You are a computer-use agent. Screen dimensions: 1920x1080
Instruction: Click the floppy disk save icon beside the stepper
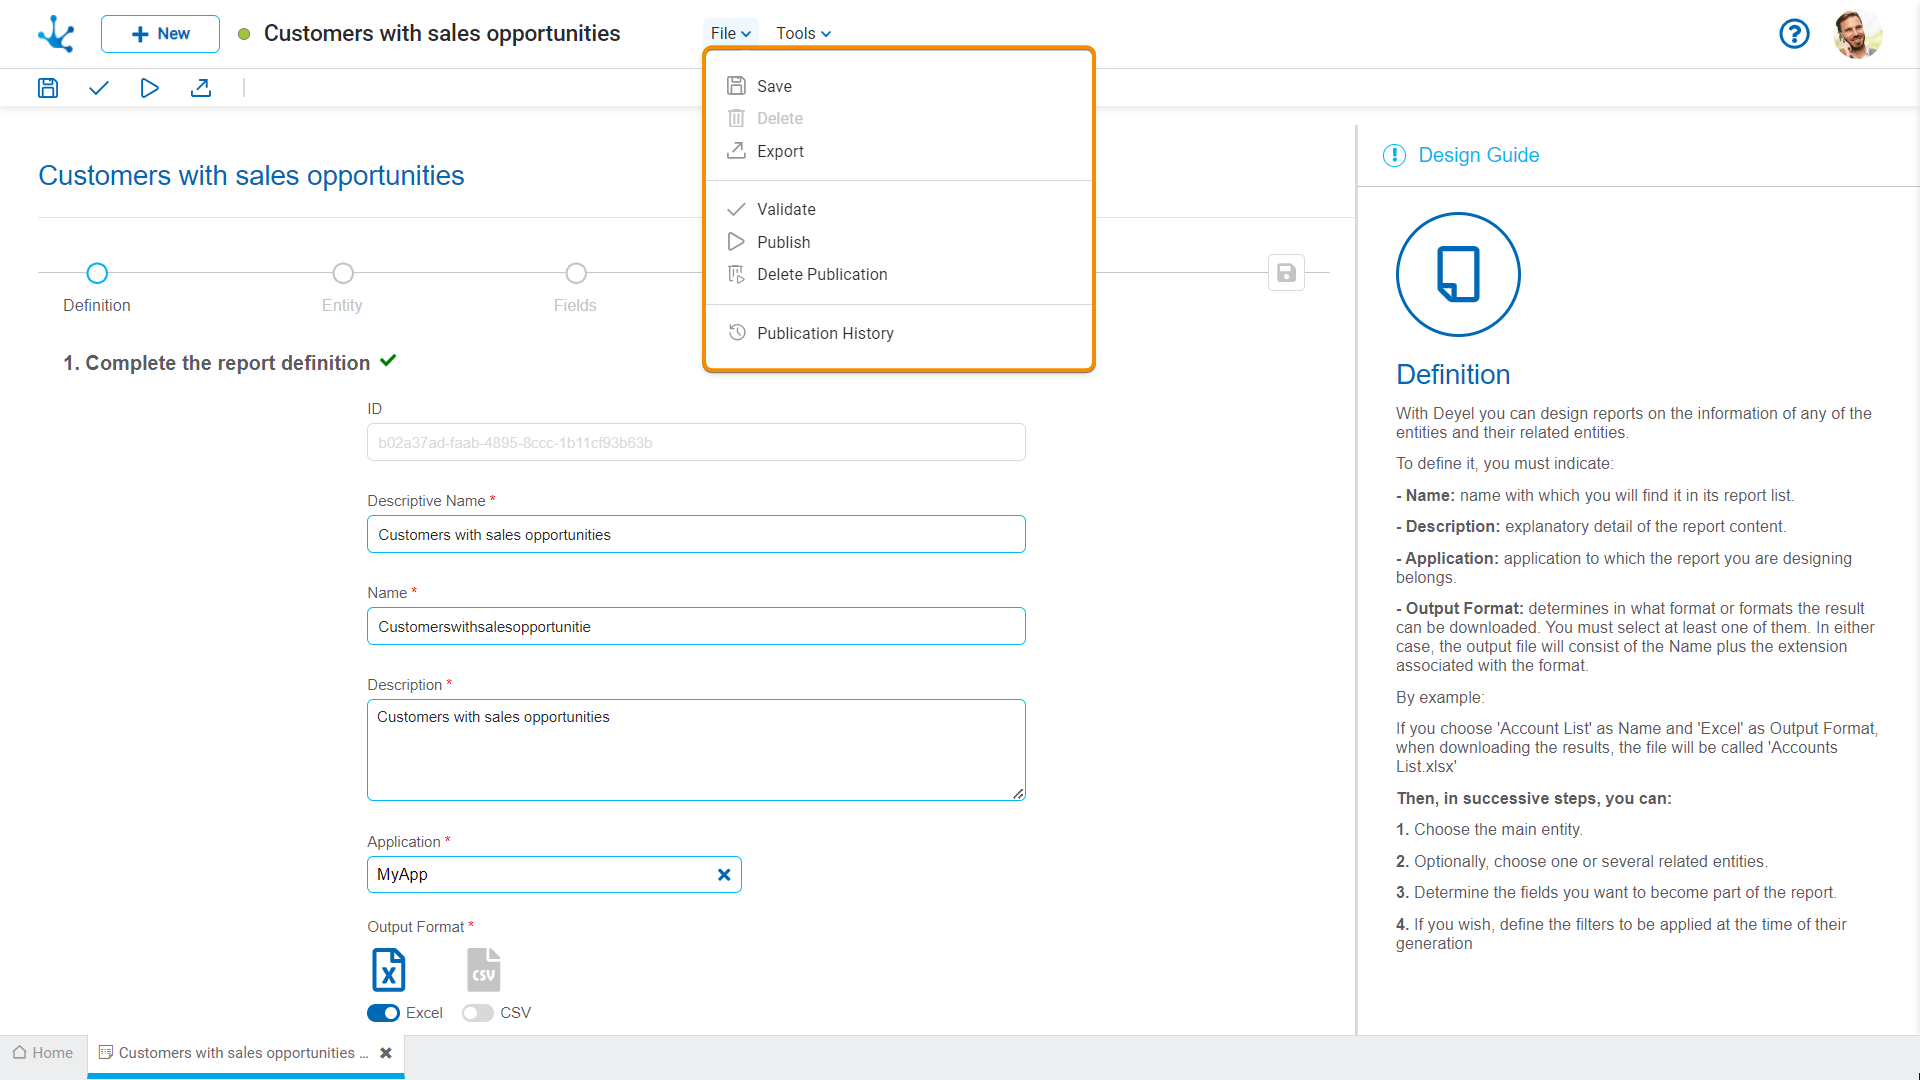tap(1286, 273)
